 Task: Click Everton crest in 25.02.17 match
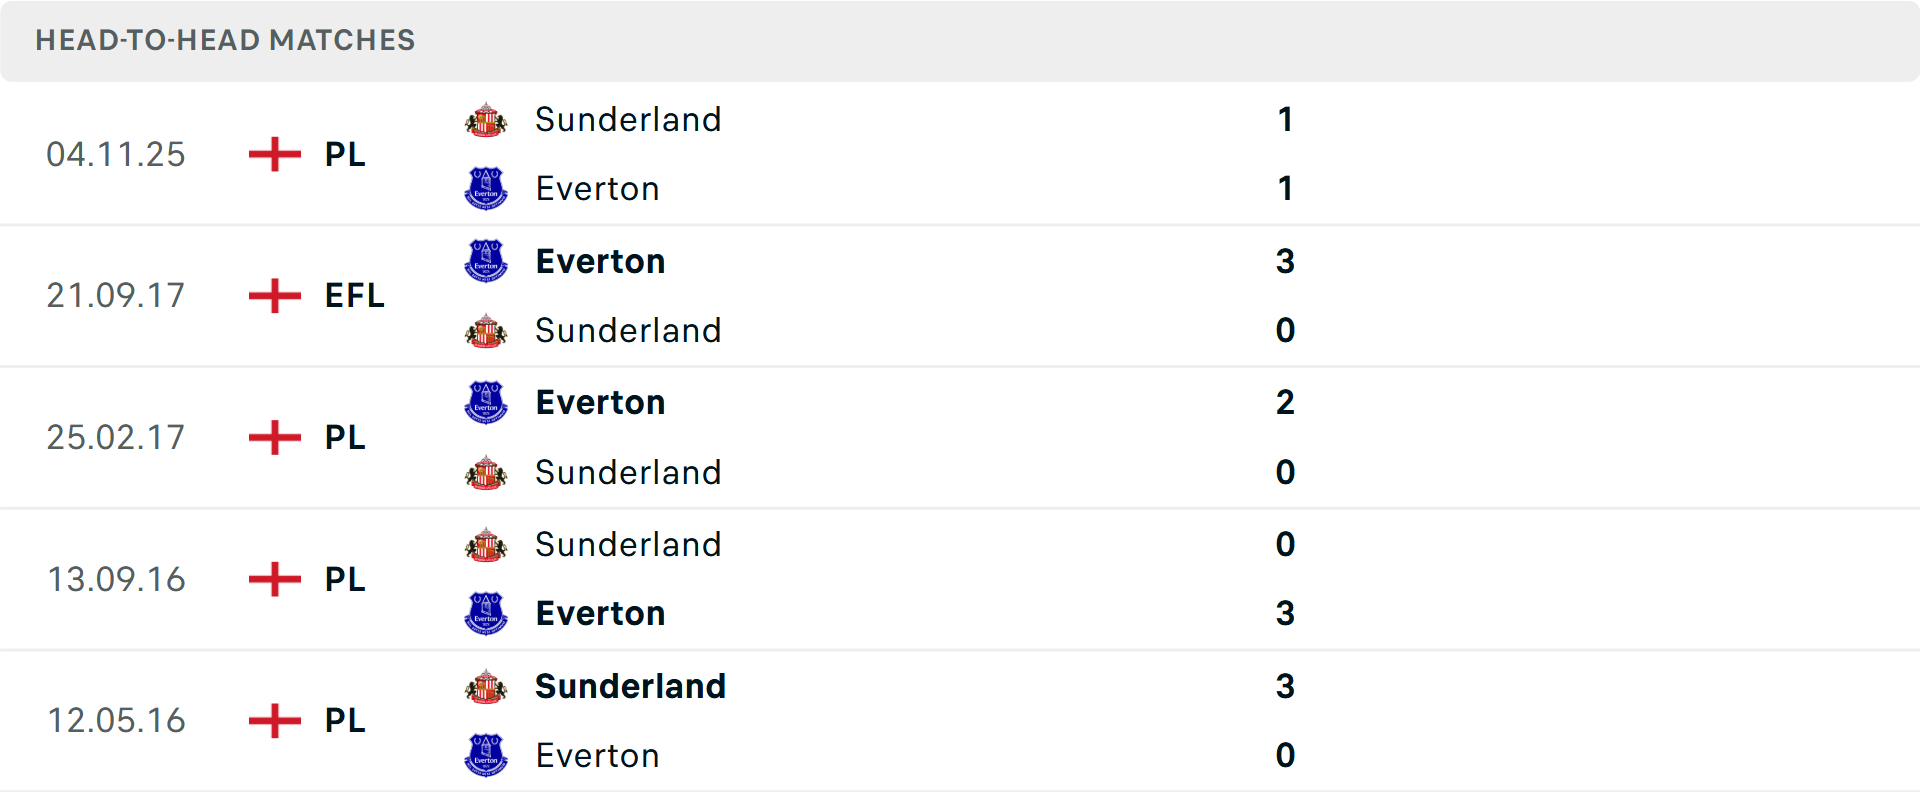[x=486, y=402]
